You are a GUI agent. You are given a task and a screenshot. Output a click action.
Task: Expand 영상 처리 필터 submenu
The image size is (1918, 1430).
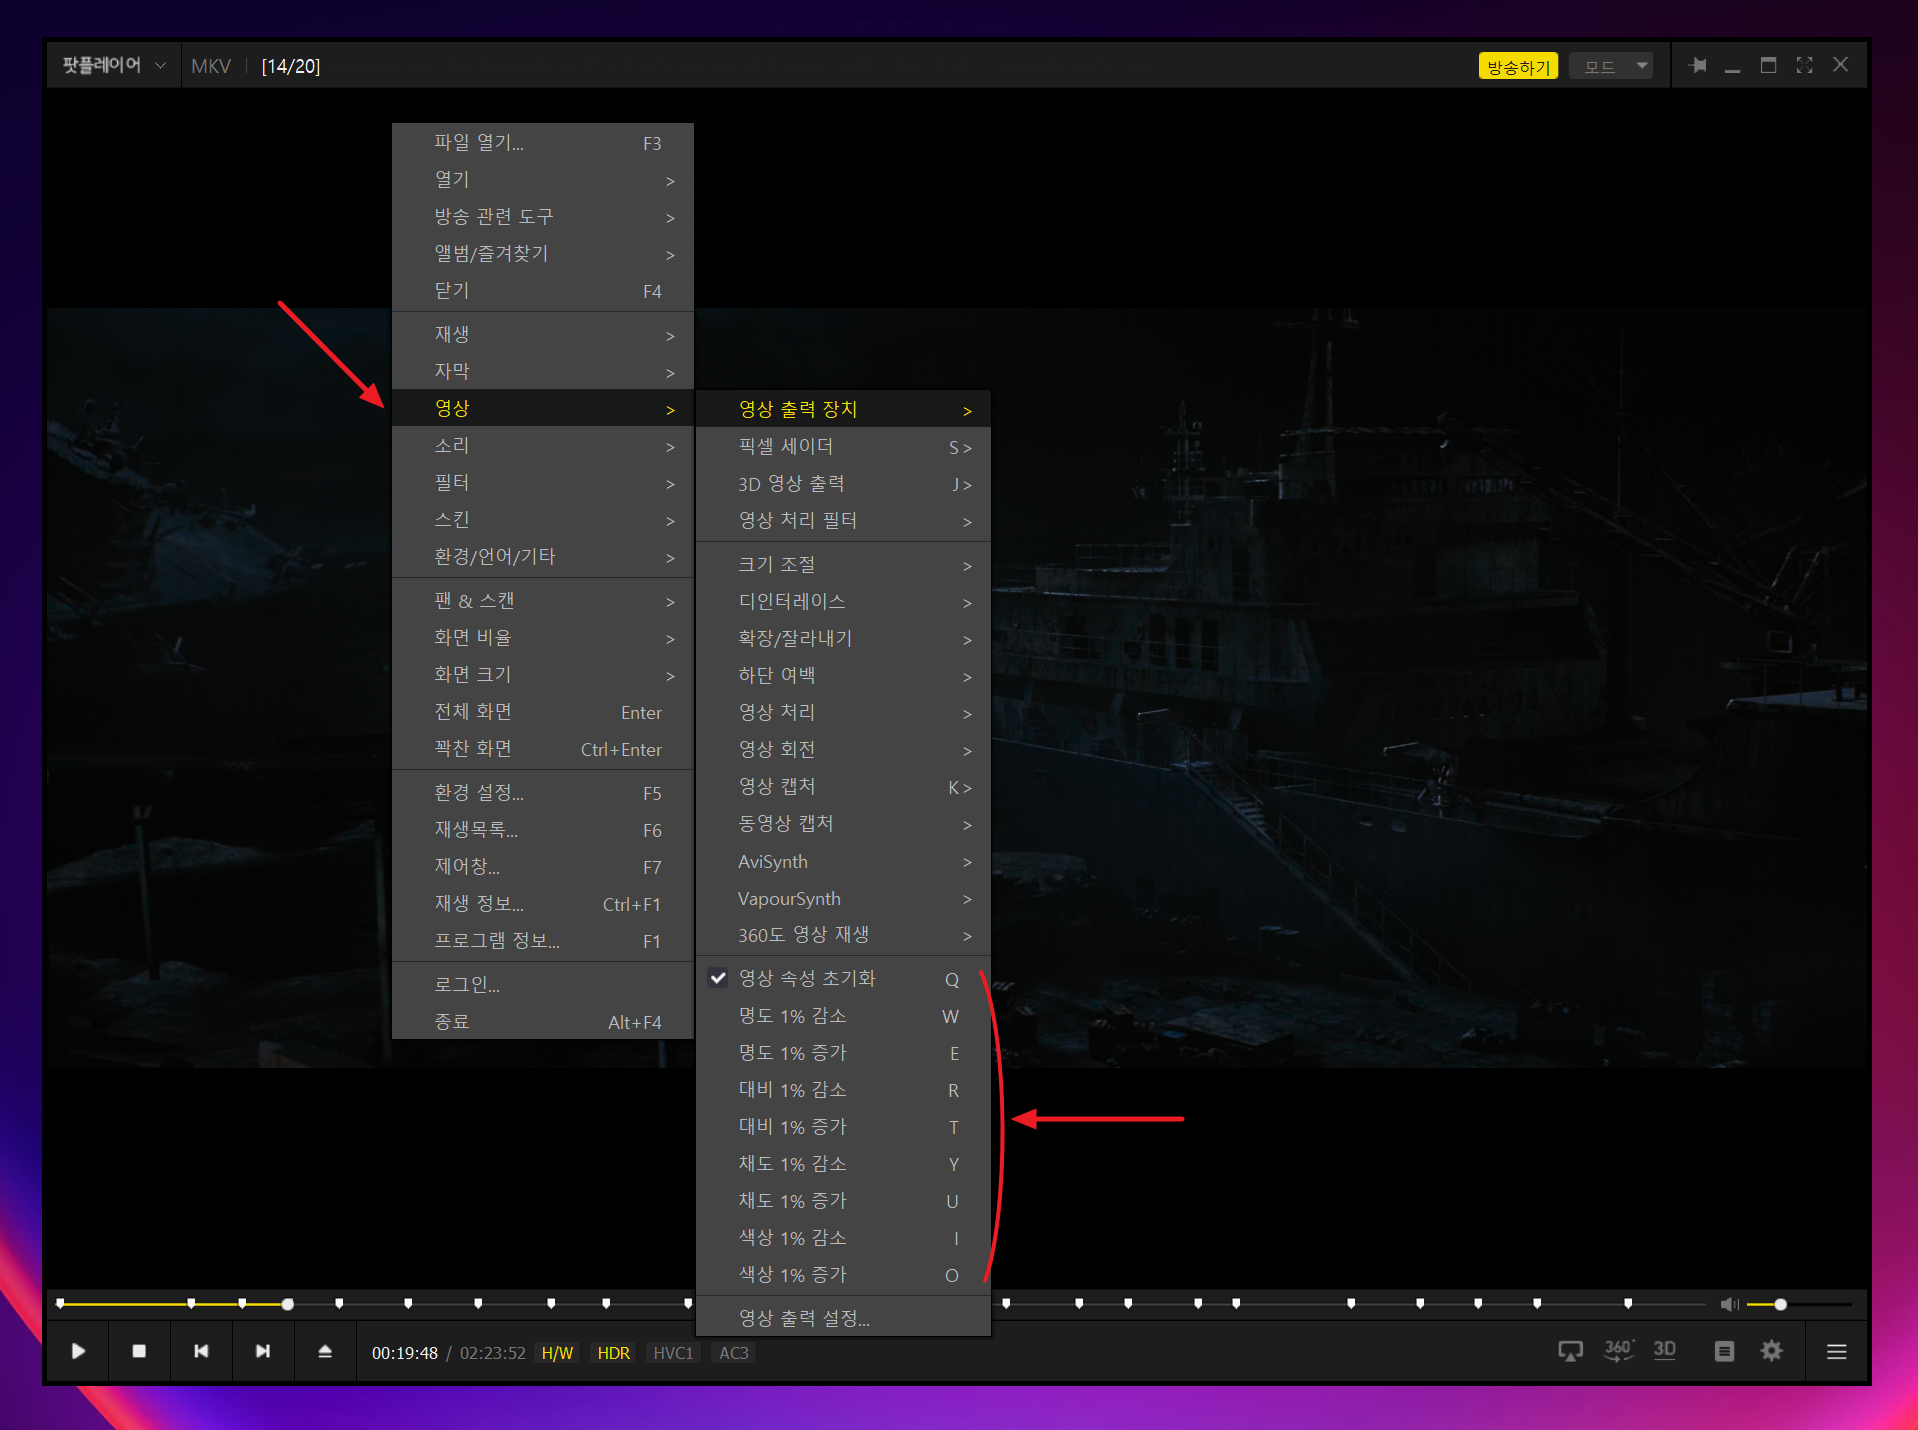tap(843, 521)
